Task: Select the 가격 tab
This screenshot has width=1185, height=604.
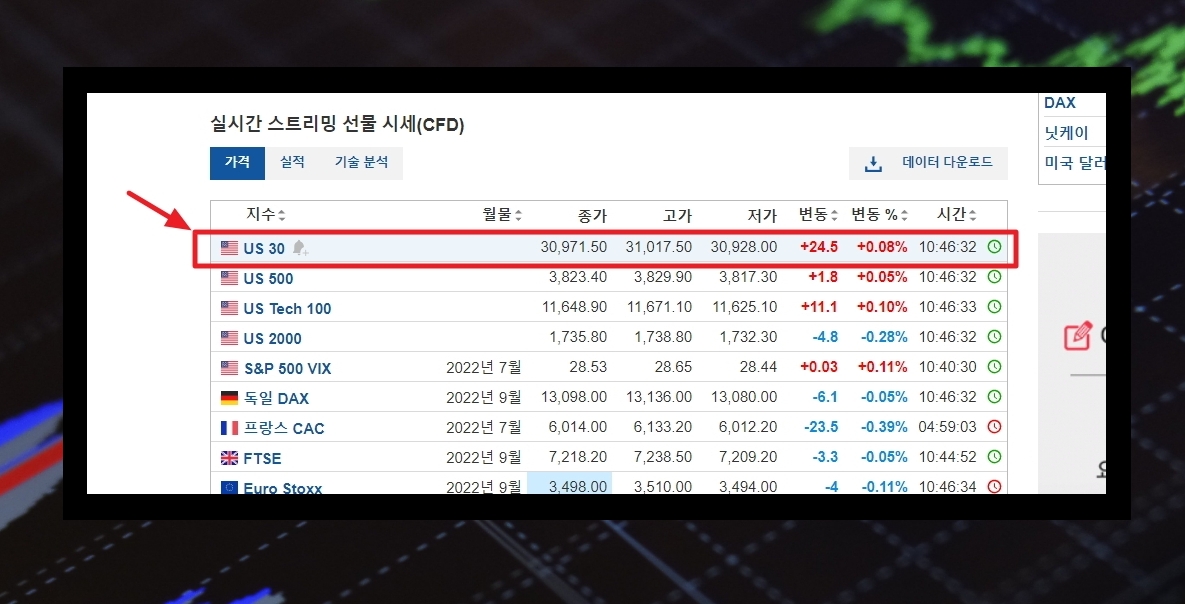Action: click(237, 163)
